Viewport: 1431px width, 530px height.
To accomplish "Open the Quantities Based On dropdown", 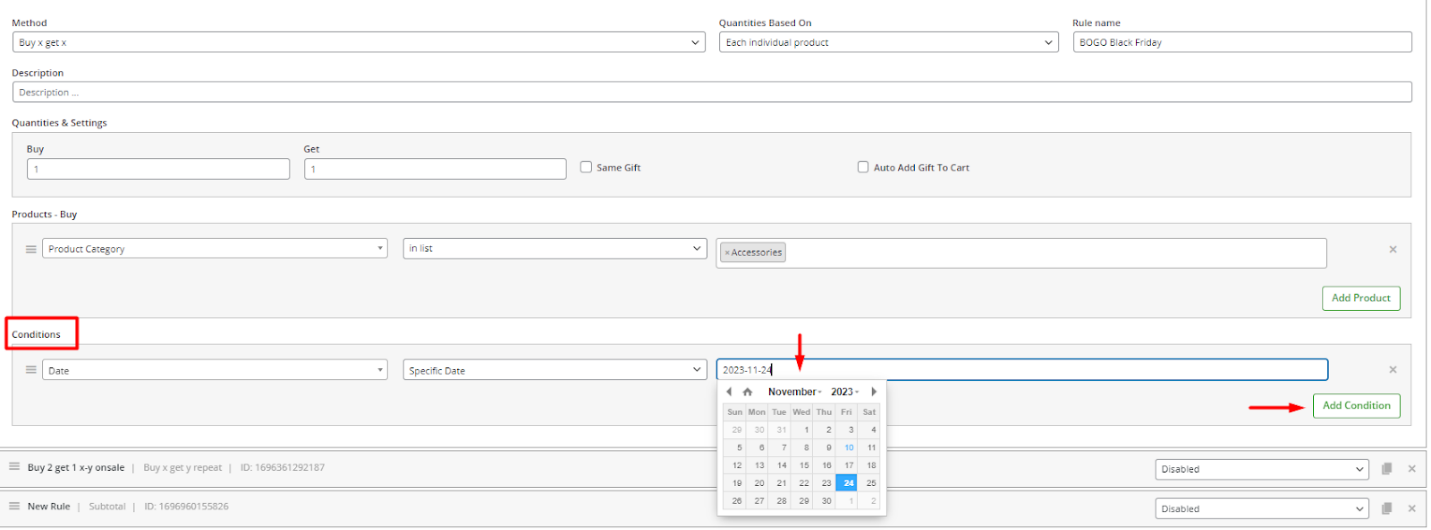I will [887, 43].
